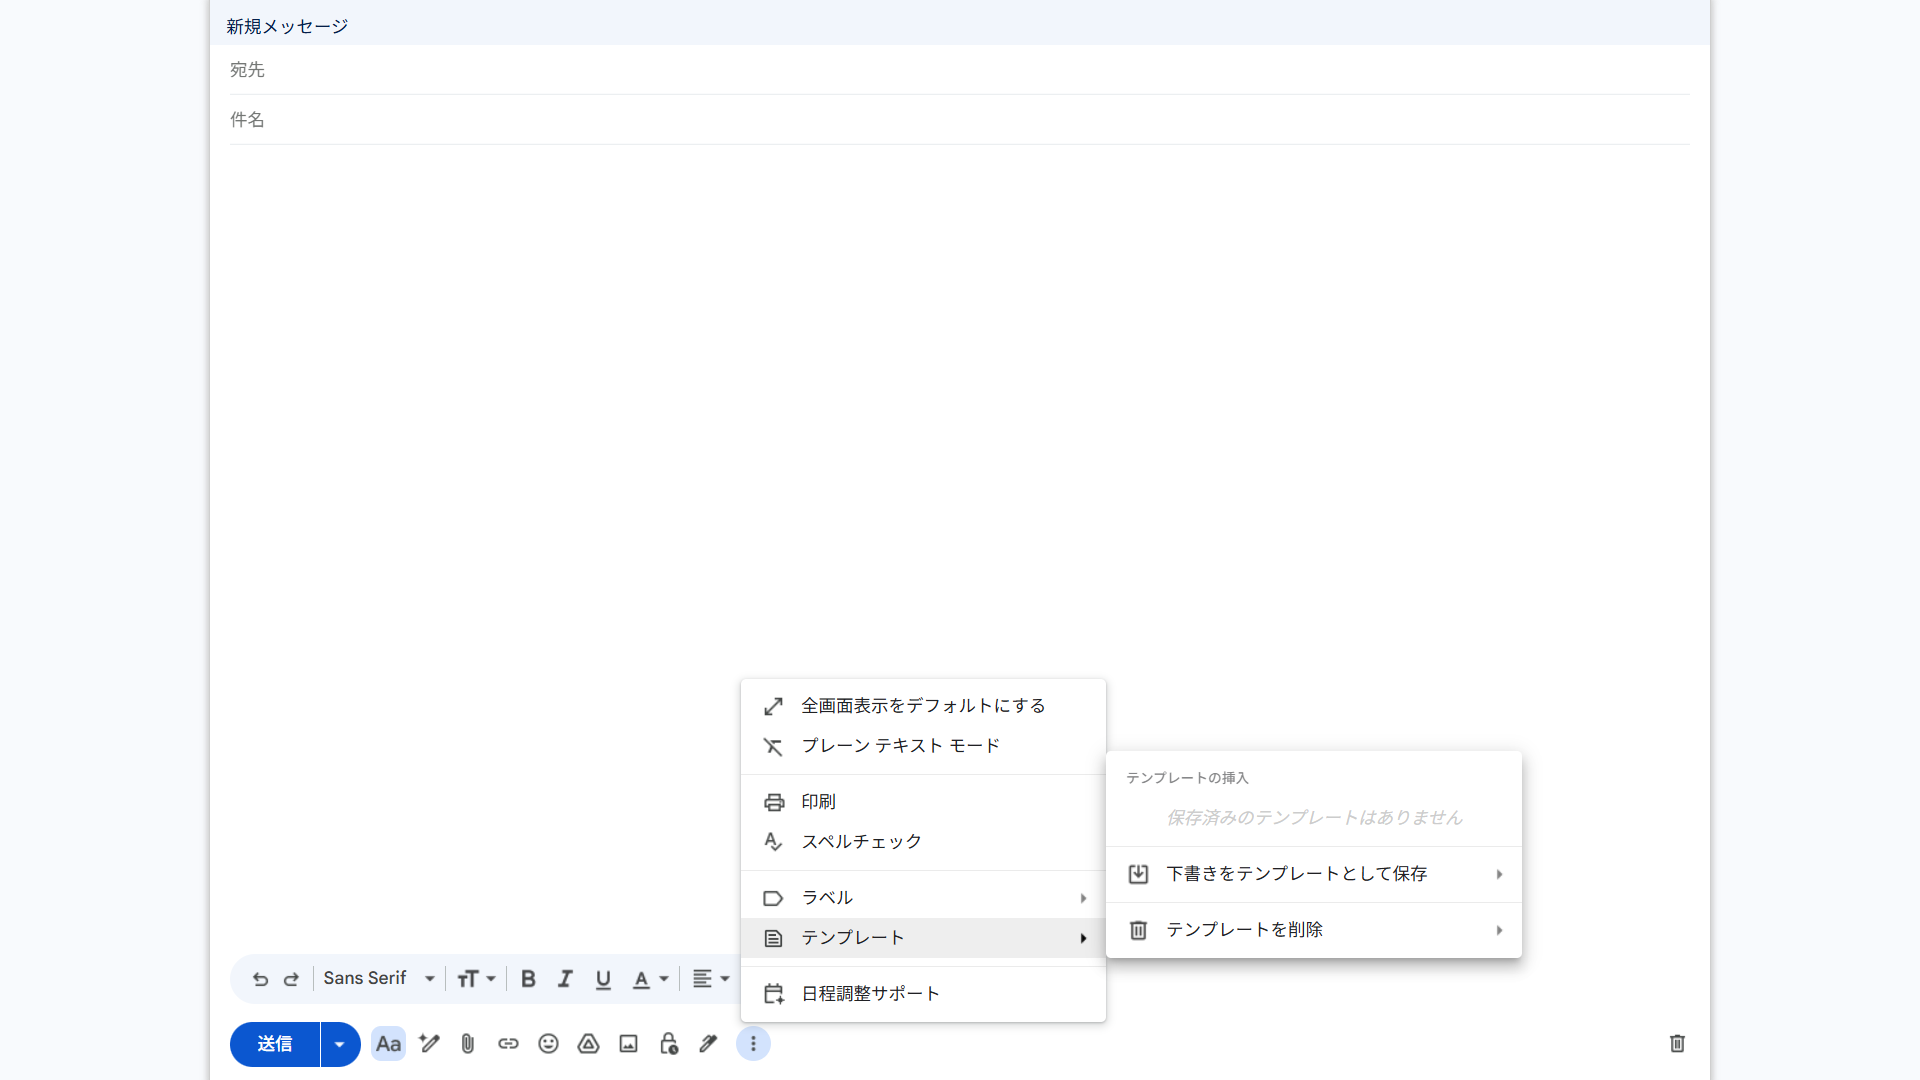Click the trash discard draft icon

tap(1677, 1044)
